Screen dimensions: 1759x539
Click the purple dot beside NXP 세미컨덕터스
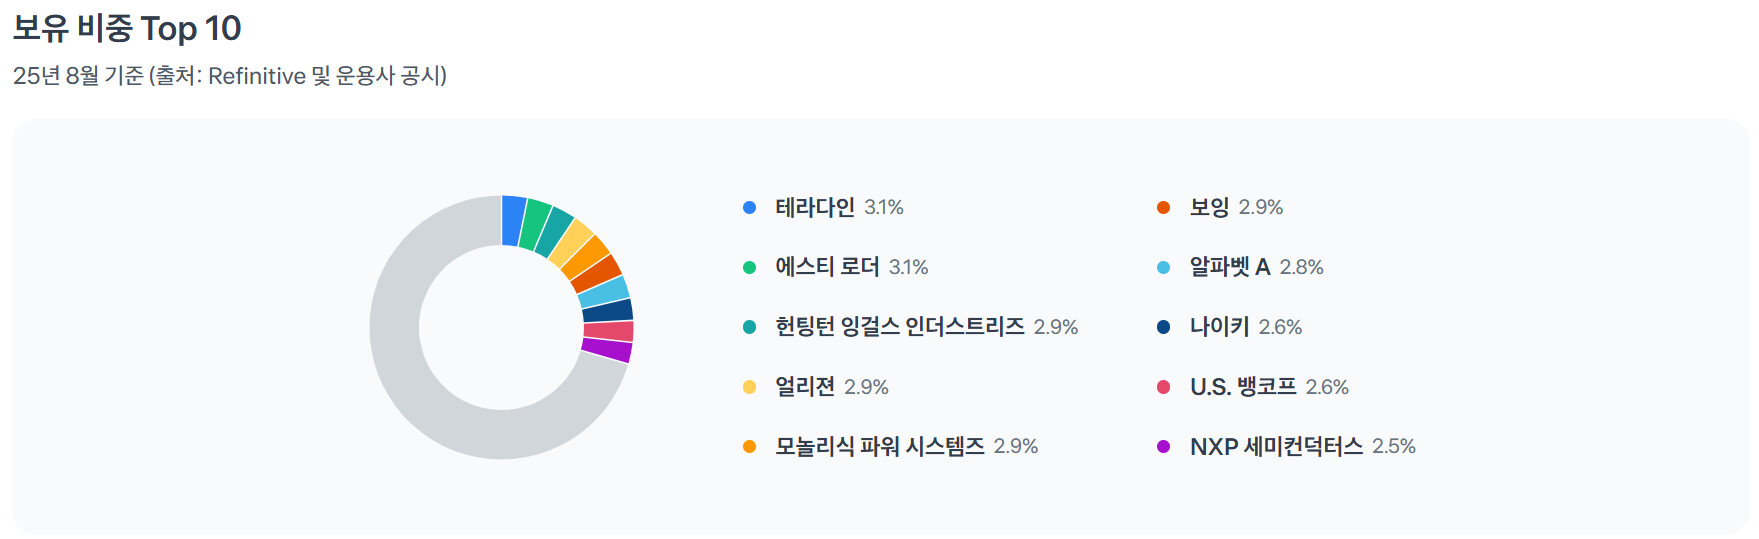pyautogui.click(x=1163, y=447)
